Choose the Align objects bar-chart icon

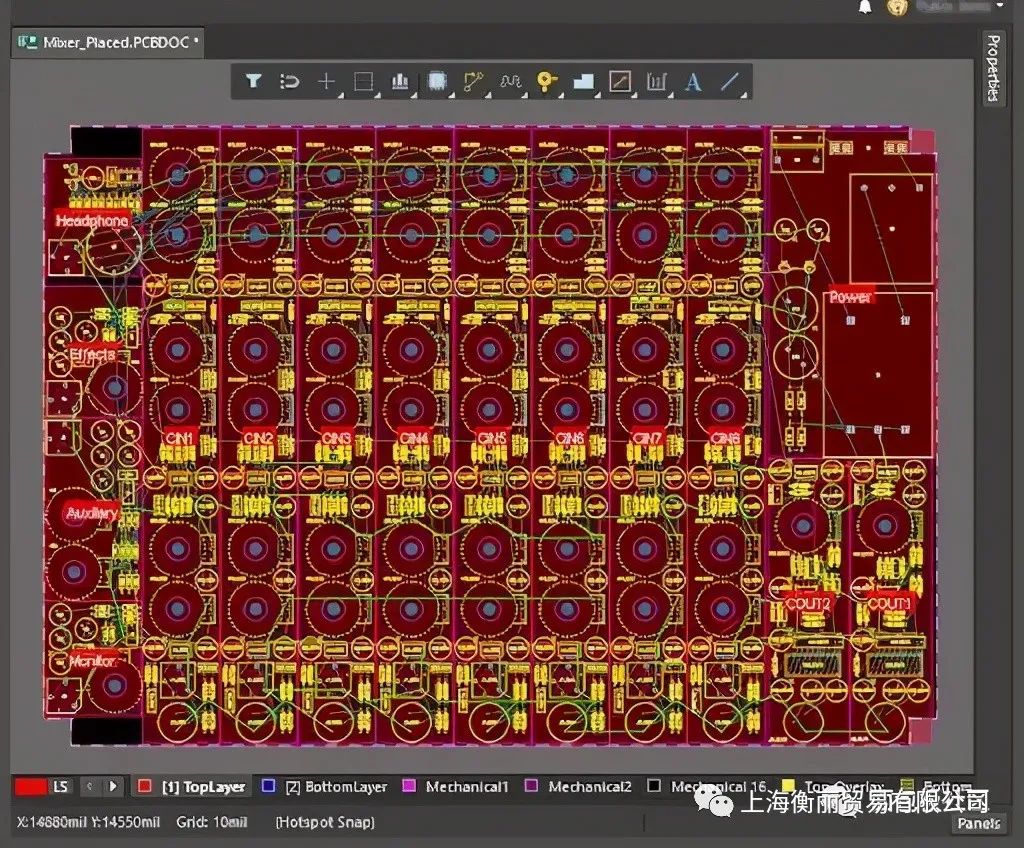point(400,82)
